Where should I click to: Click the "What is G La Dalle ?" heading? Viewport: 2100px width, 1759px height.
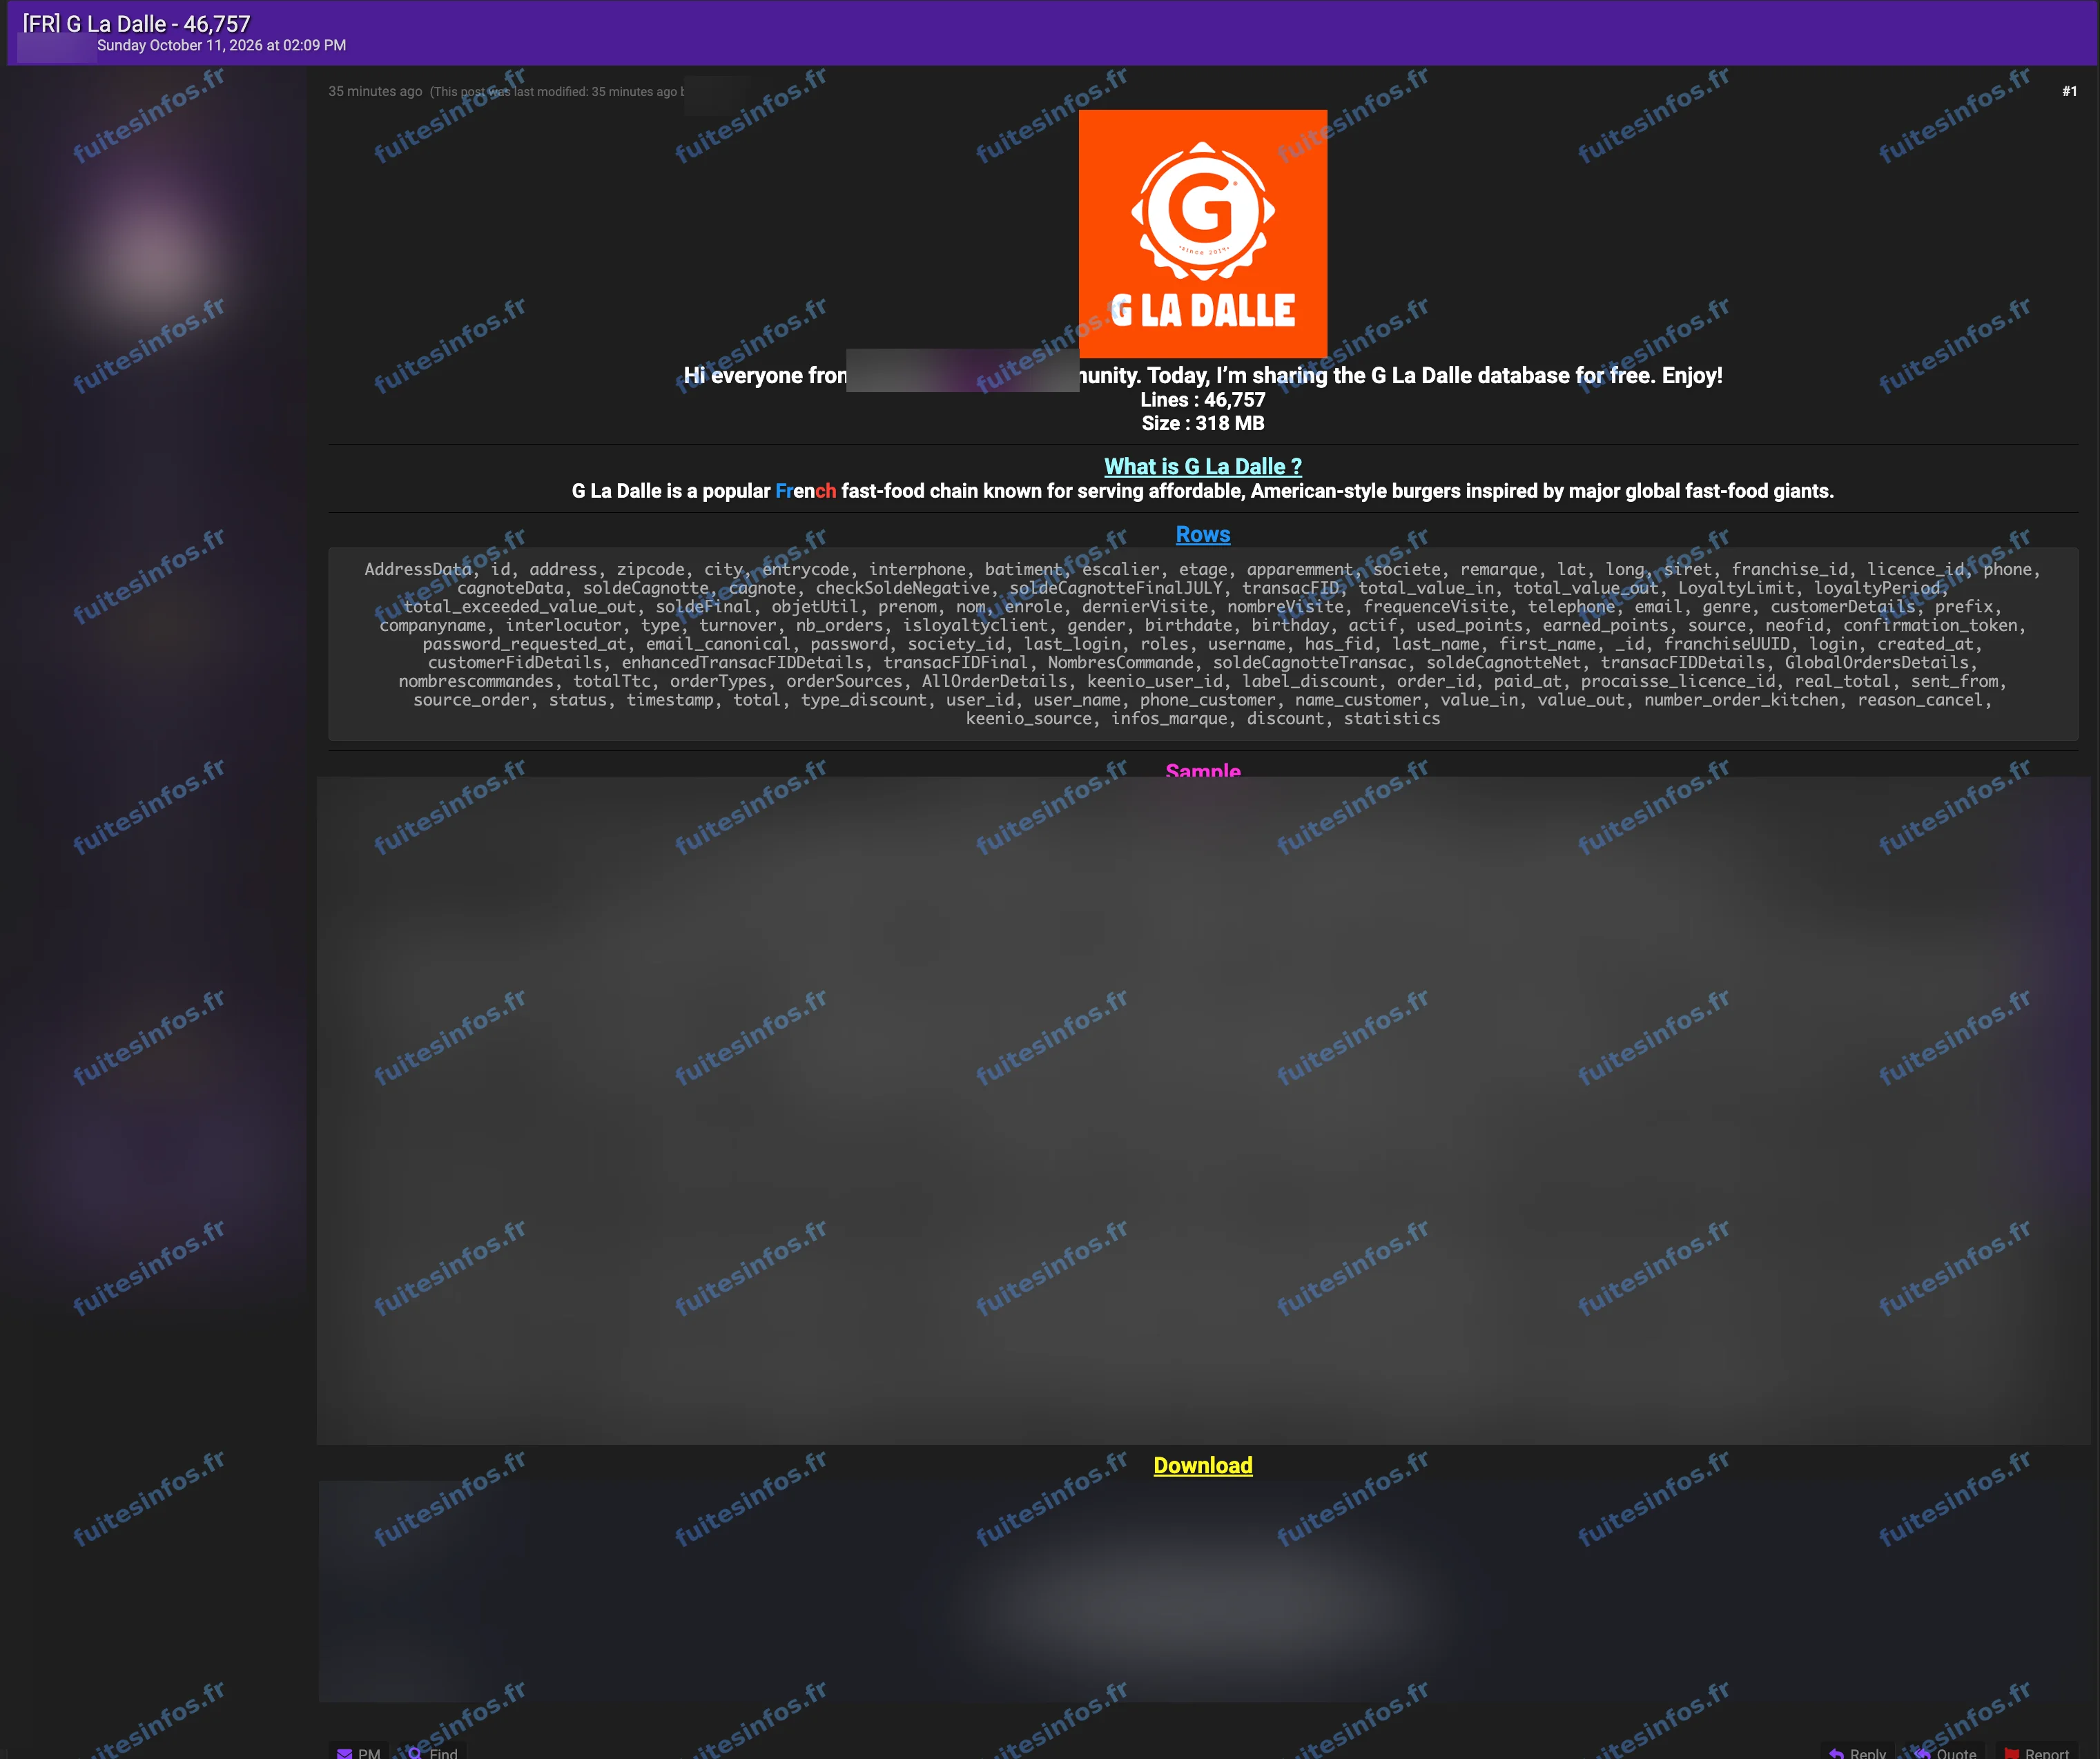click(1202, 466)
